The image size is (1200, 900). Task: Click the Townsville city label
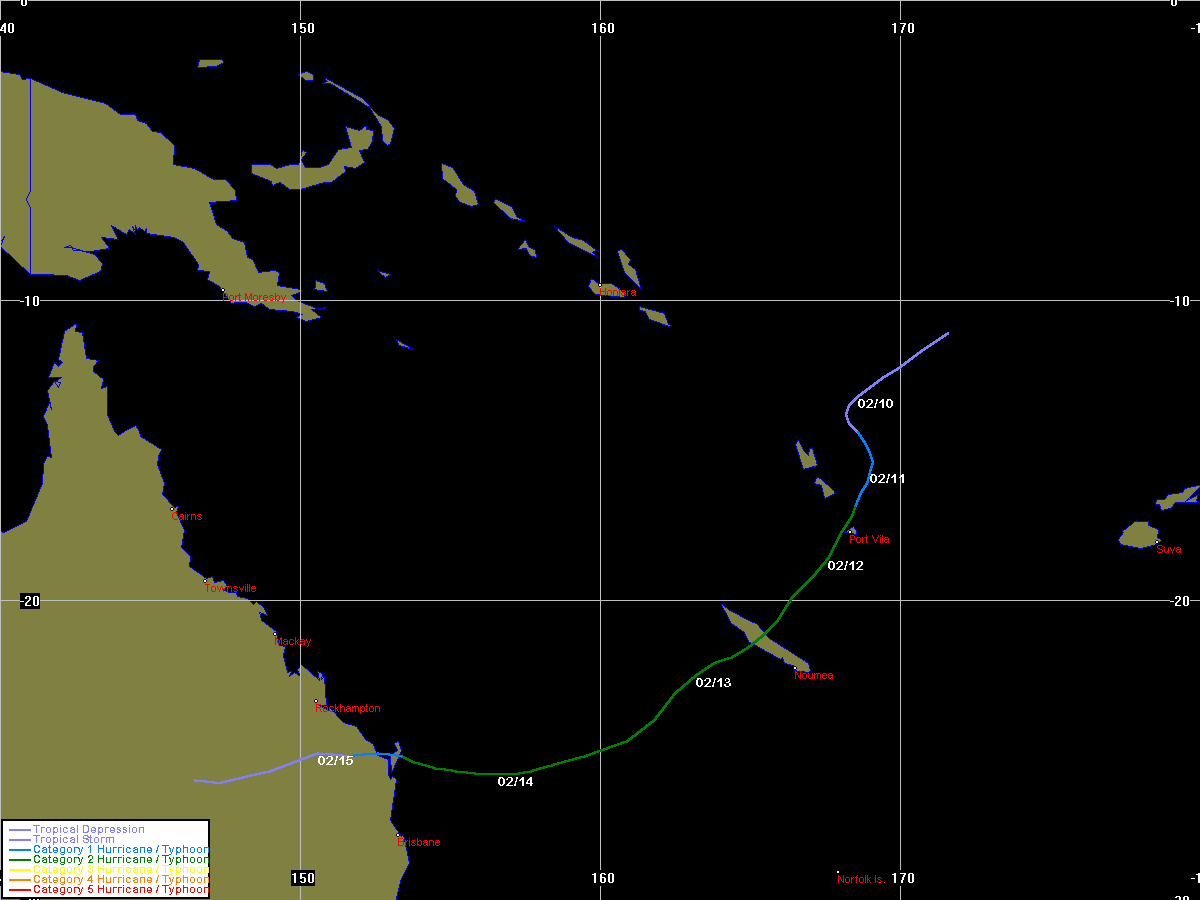point(230,588)
